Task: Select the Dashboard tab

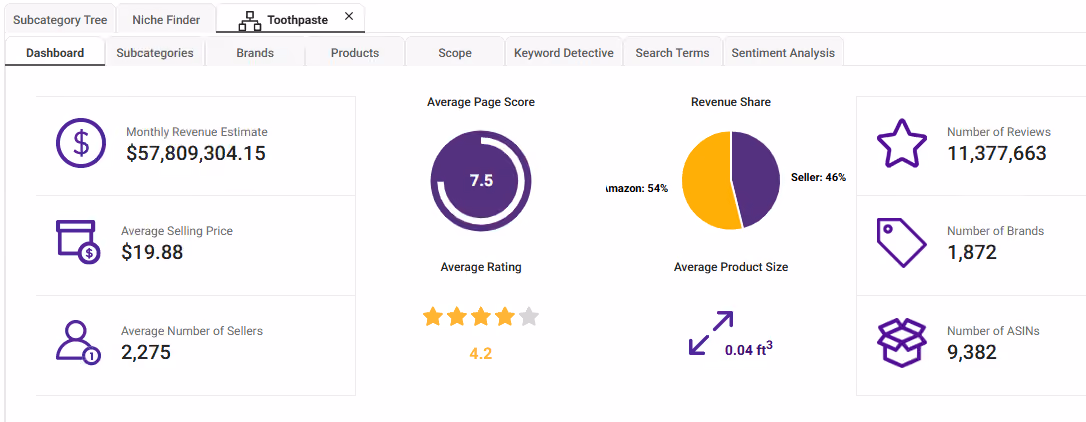Action: (x=55, y=53)
